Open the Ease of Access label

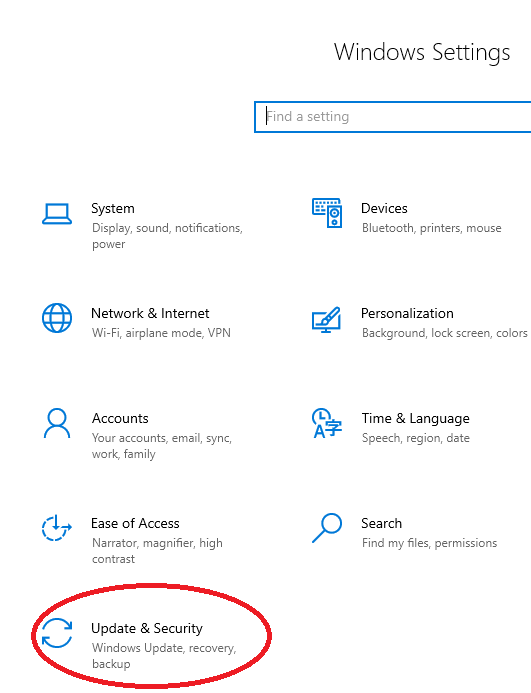coord(135,523)
